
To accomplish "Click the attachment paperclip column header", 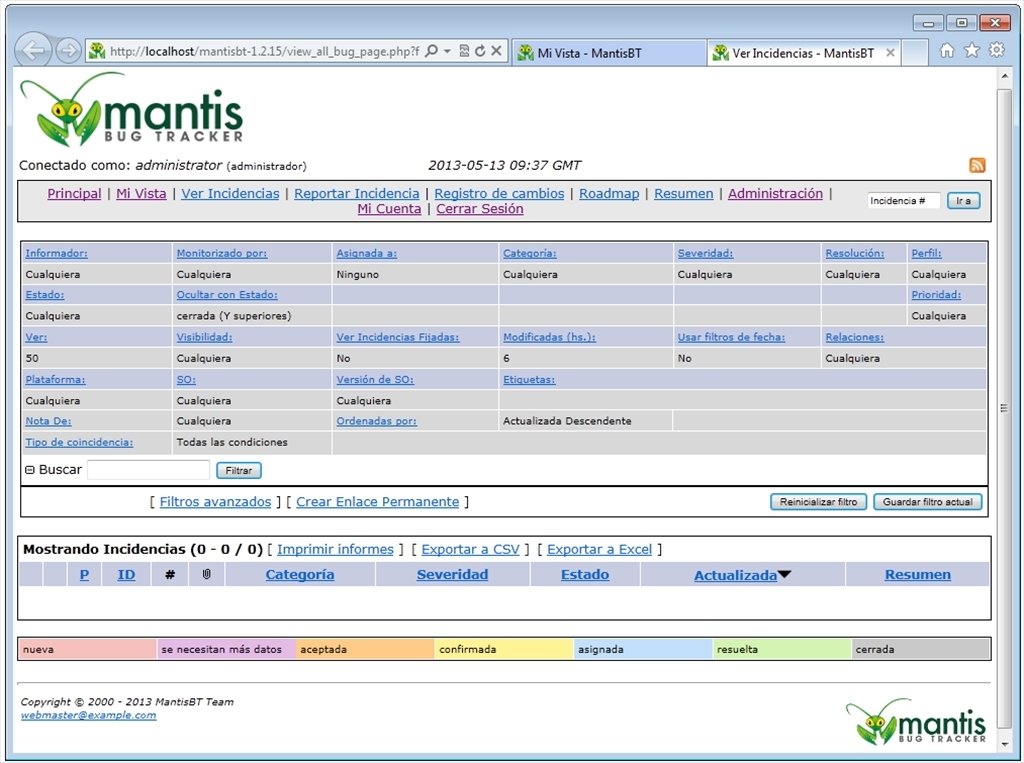I will pos(206,574).
